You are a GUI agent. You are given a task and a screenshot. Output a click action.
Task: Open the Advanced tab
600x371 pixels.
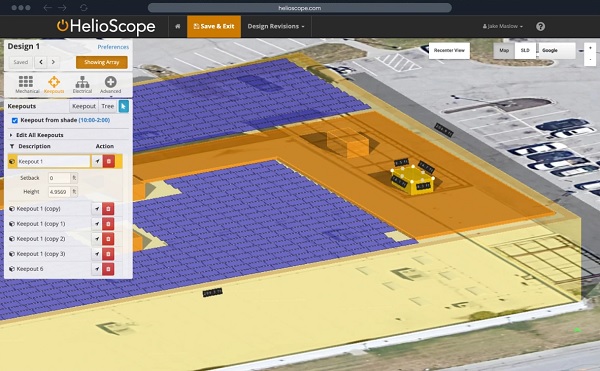pyautogui.click(x=111, y=84)
